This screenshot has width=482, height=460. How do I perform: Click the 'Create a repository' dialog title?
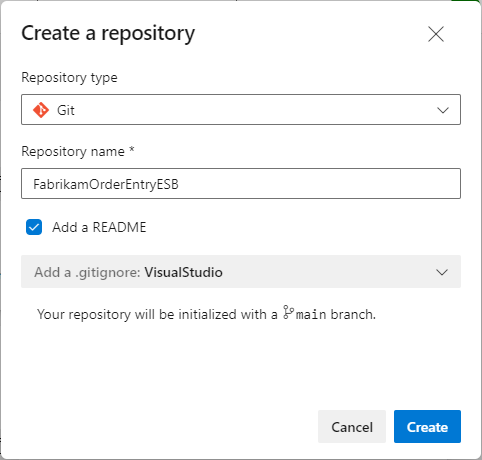pos(108,34)
